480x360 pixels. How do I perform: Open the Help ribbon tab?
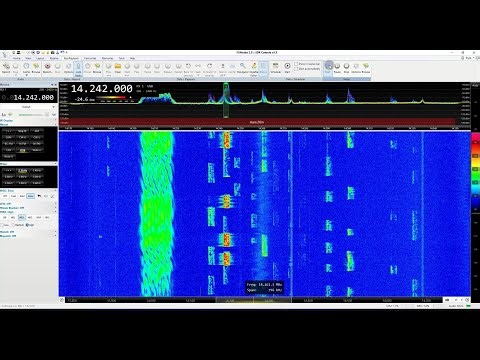(132, 58)
